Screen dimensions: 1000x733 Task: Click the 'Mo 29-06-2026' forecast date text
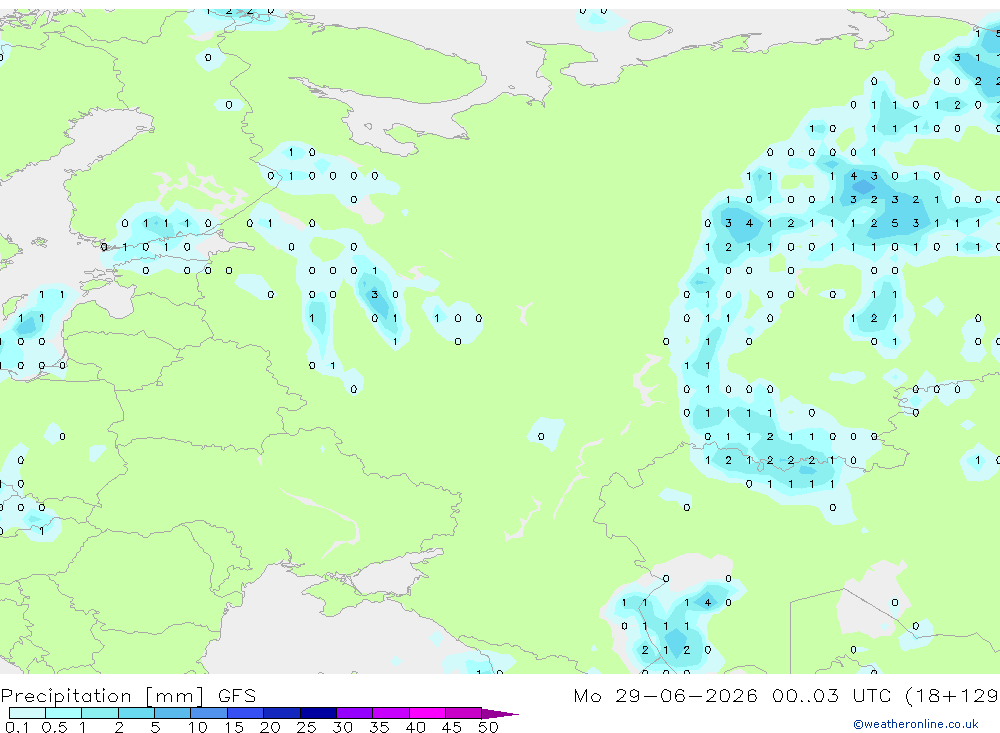(665, 695)
